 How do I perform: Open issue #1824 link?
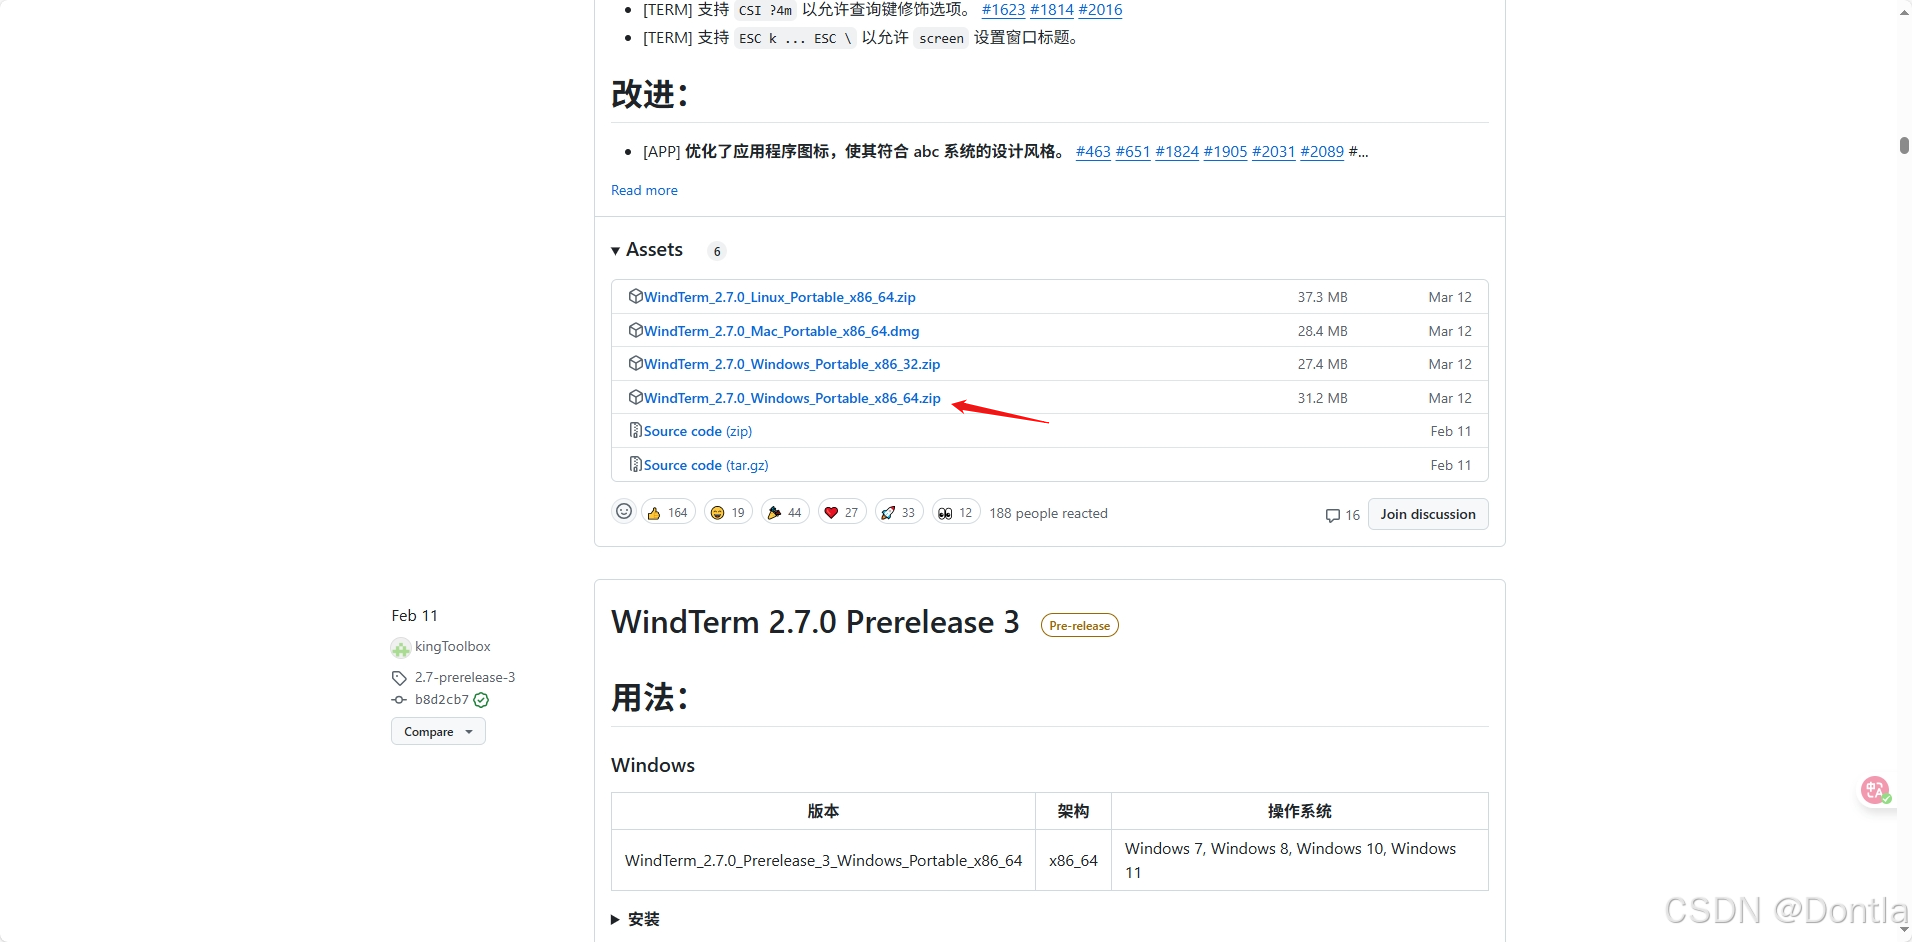coord(1177,152)
